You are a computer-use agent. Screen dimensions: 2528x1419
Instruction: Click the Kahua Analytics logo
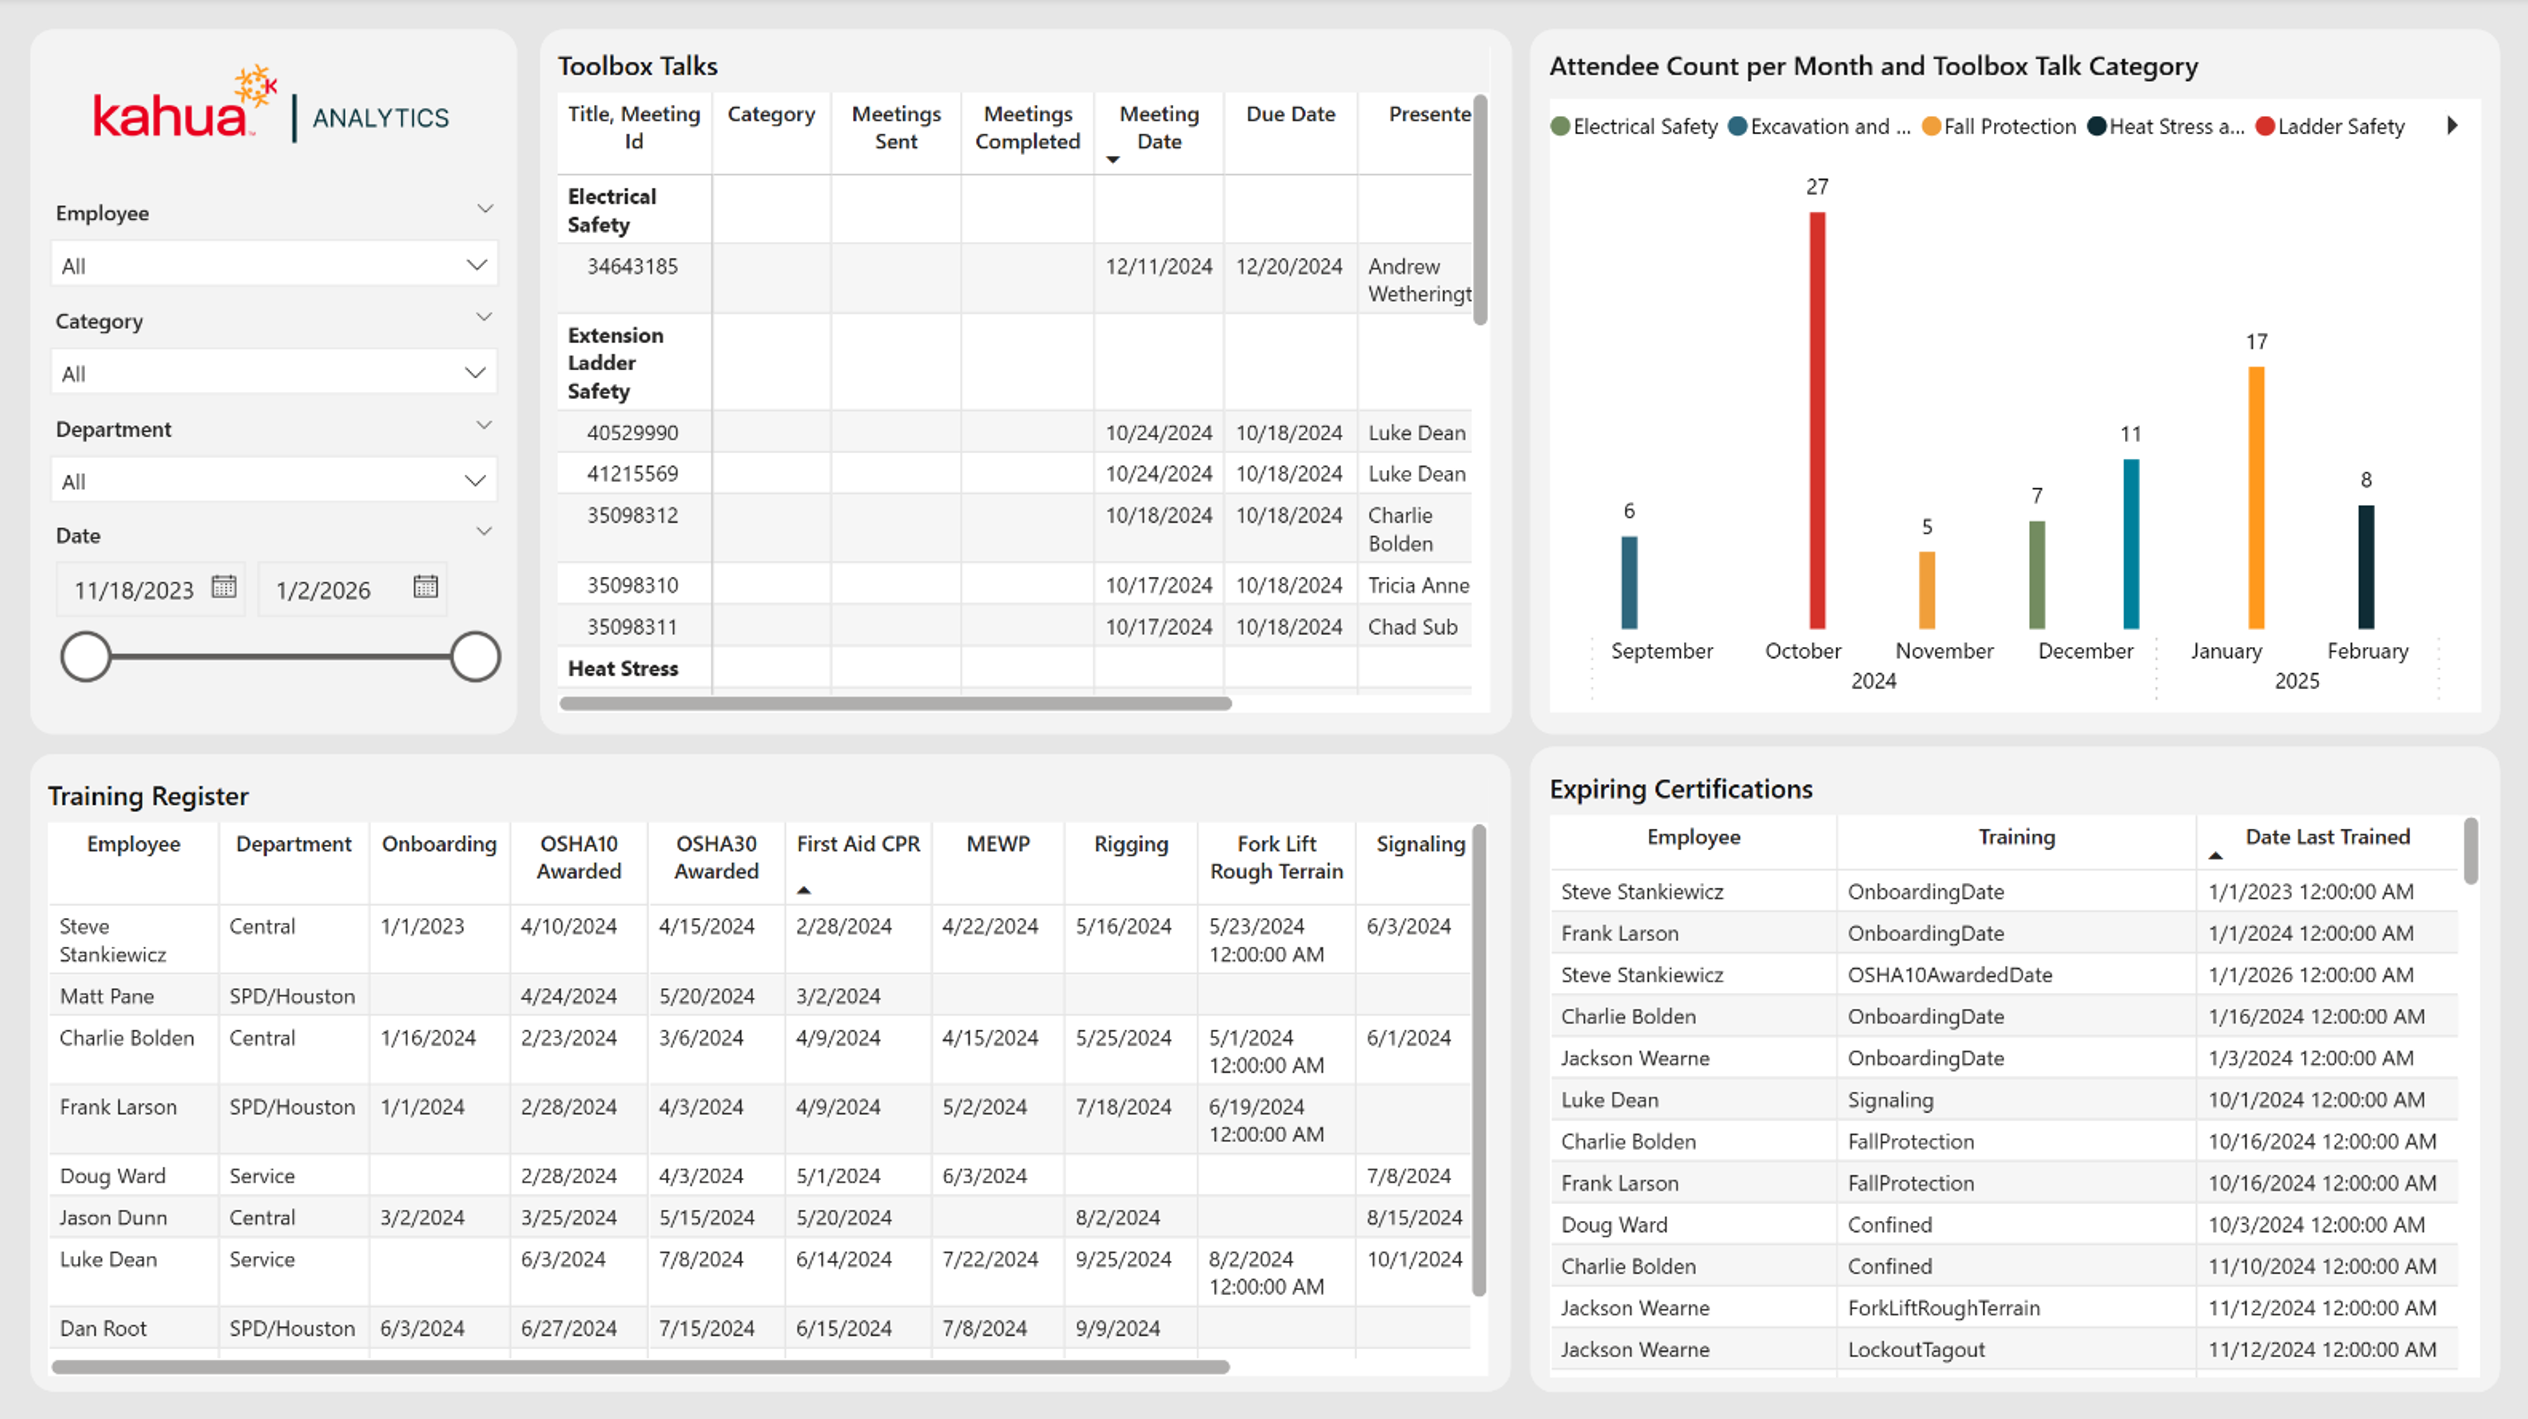[271, 106]
